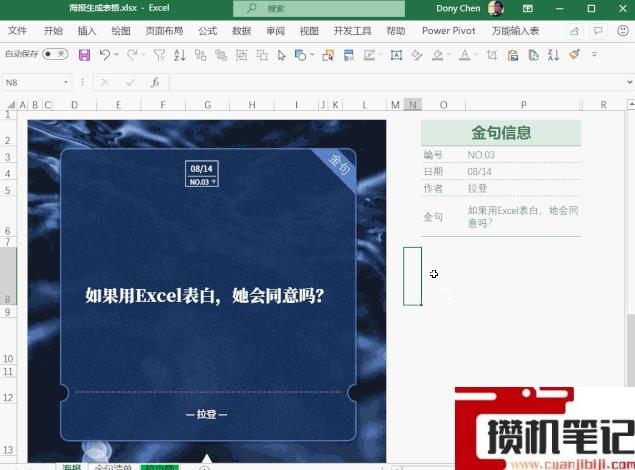Click the search box in title bar
The width and height of the screenshot is (635, 470).
click(x=319, y=9)
